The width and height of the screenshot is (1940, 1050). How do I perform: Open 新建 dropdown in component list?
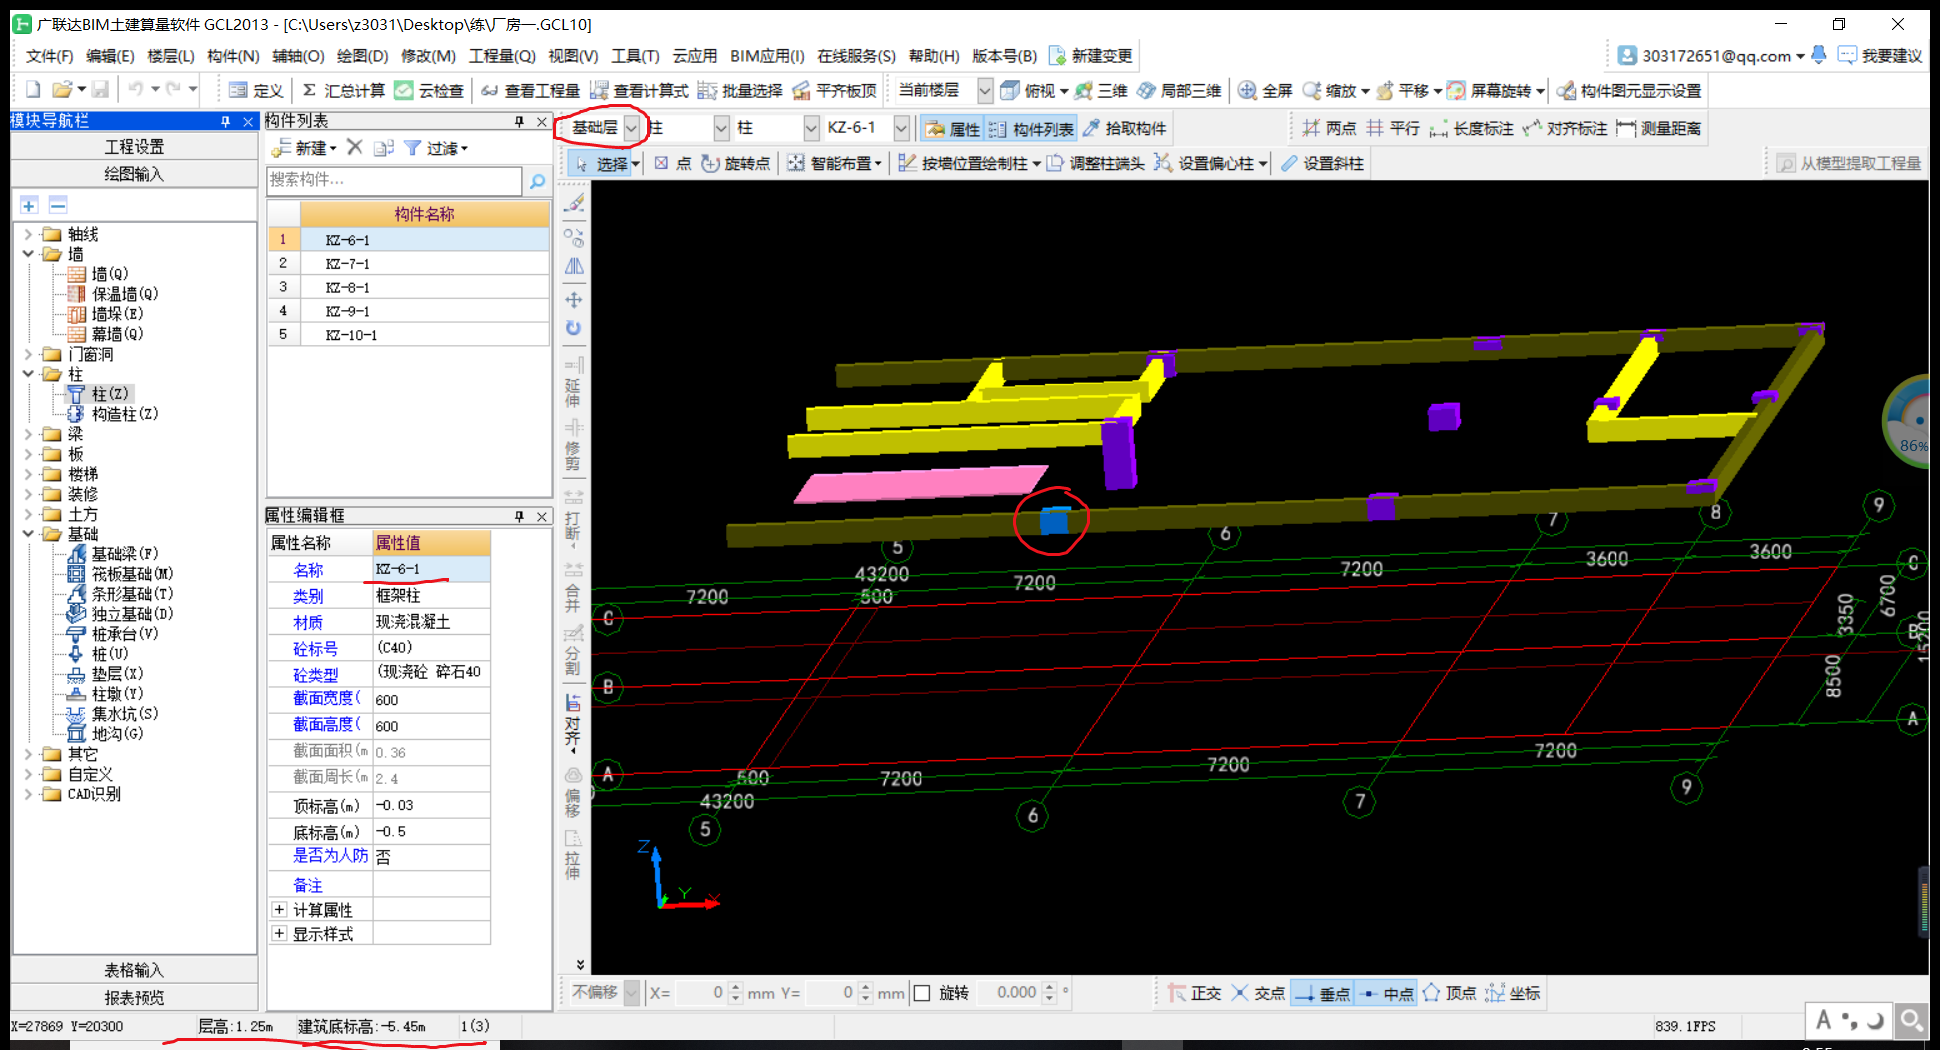click(x=304, y=148)
